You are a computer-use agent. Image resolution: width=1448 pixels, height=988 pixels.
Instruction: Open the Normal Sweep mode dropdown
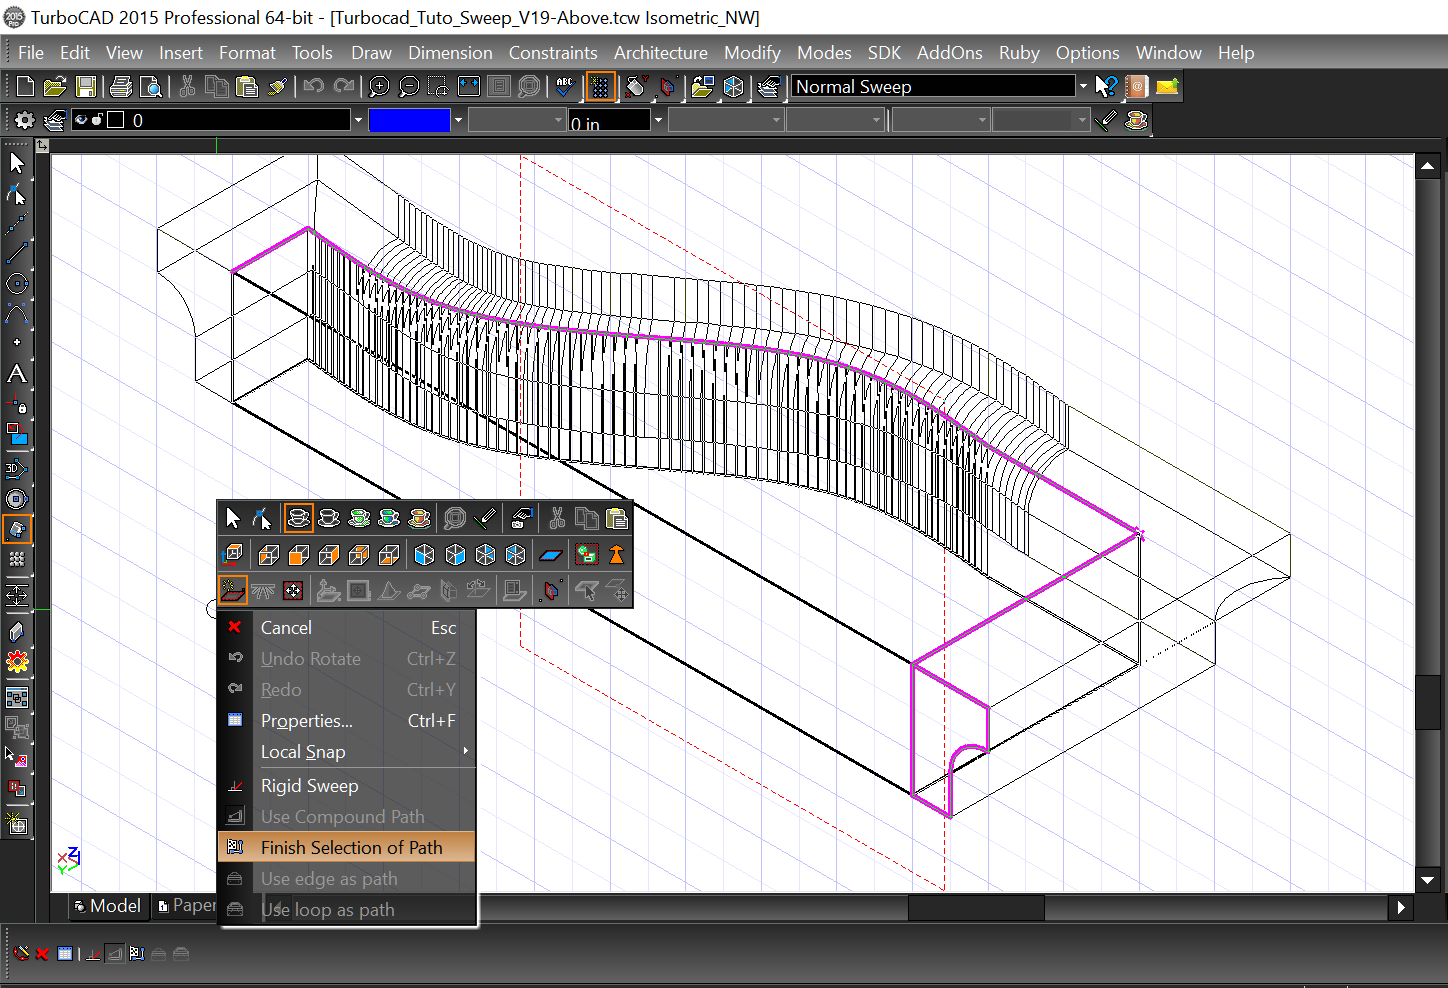(x=1083, y=86)
